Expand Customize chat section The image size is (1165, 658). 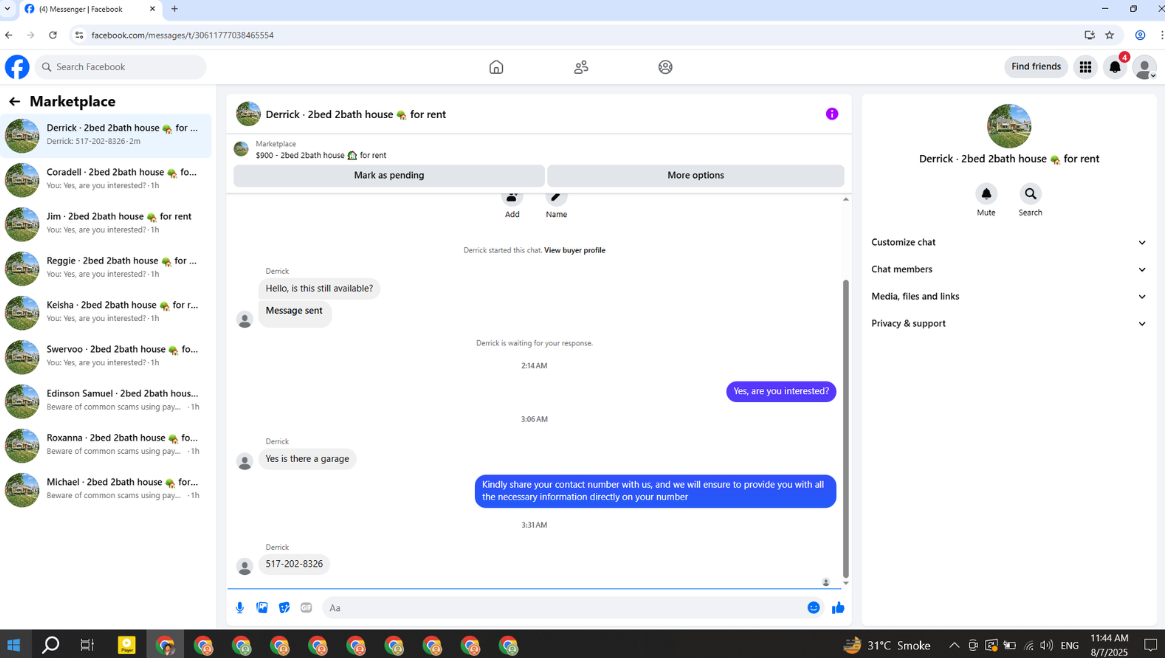1008,242
